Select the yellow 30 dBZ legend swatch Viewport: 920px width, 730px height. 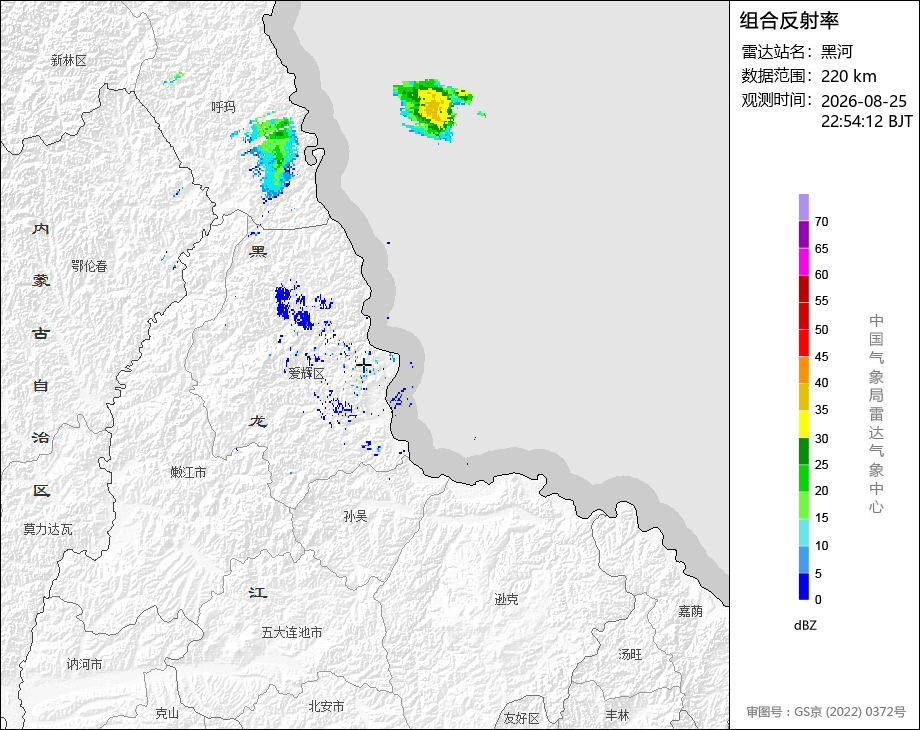pos(804,424)
